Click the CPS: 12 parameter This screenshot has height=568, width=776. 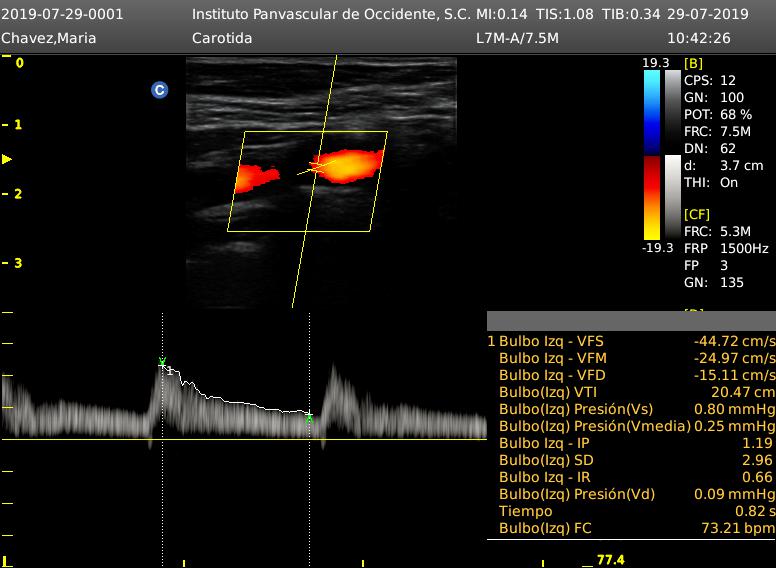(710, 80)
